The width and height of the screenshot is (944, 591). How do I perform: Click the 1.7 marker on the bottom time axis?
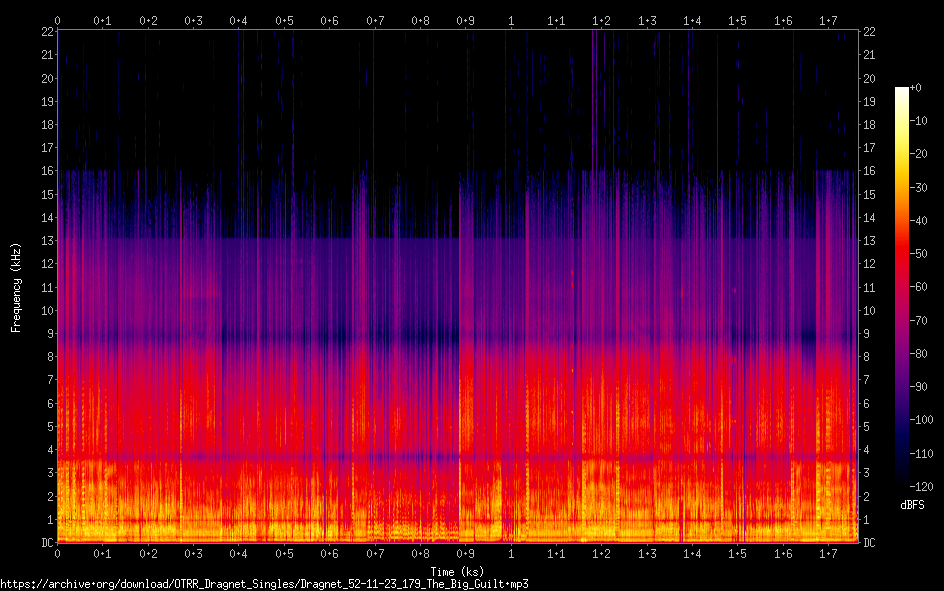[x=828, y=554]
